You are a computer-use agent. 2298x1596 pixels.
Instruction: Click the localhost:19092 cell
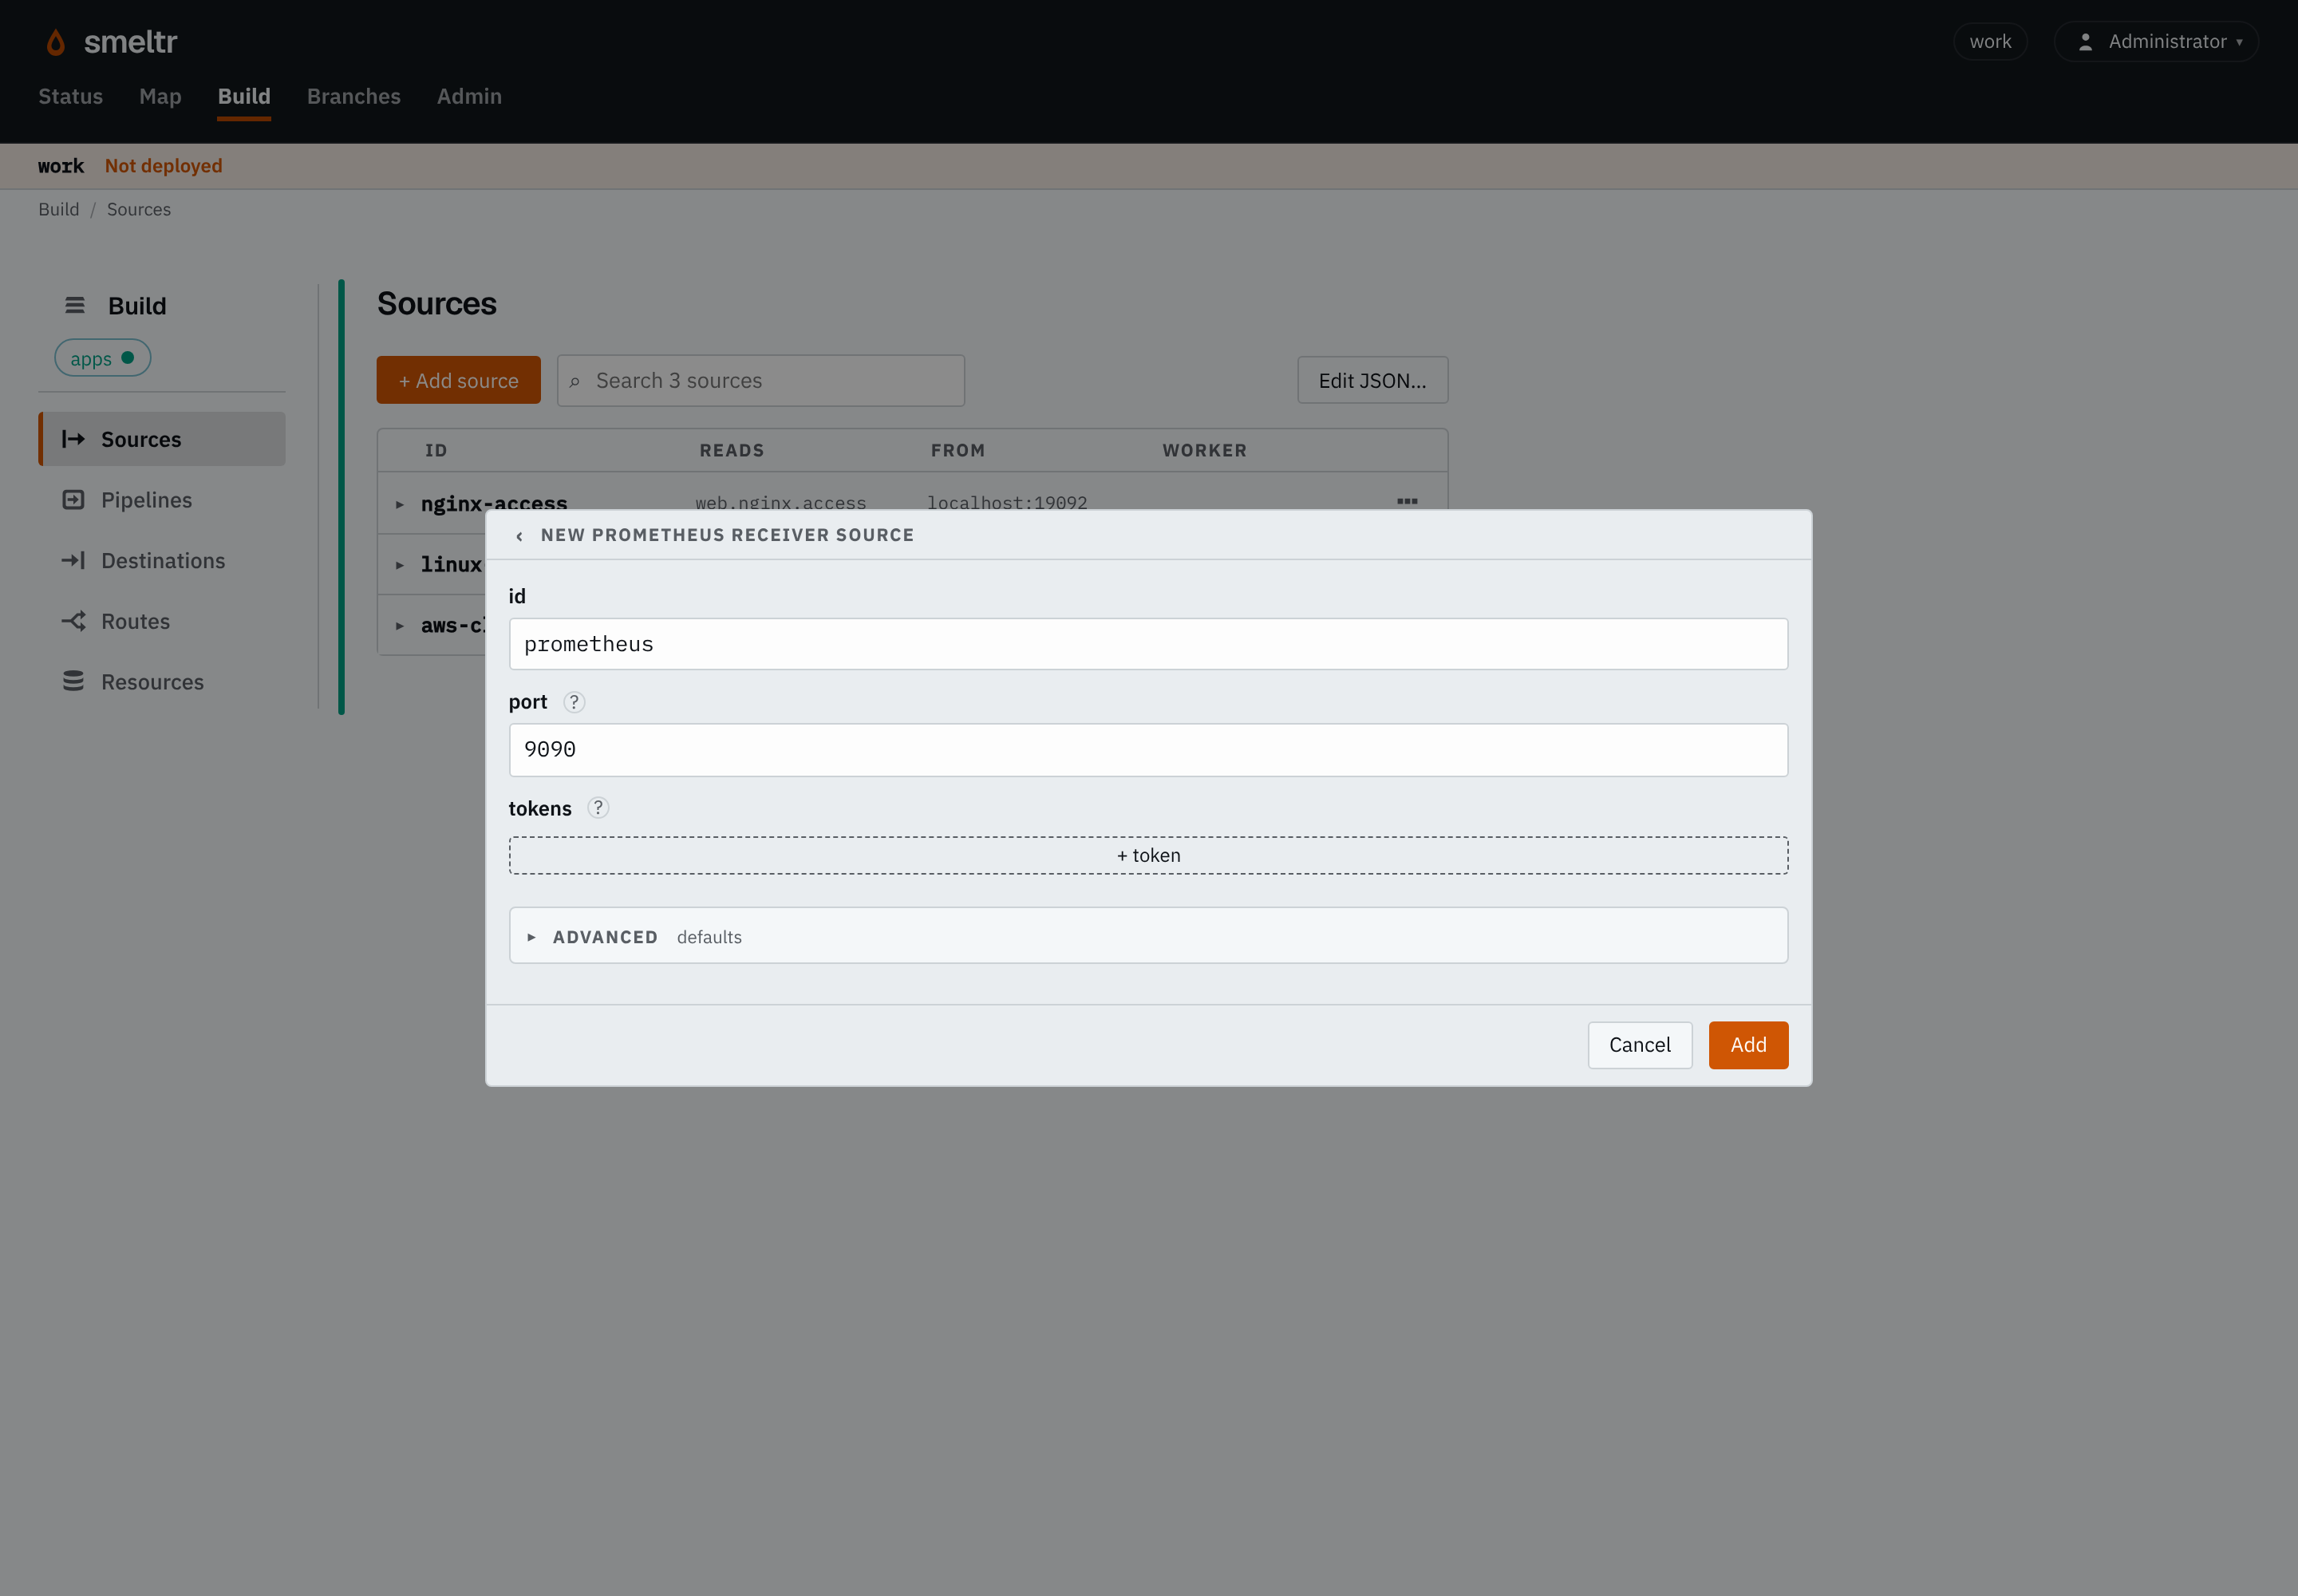pos(1007,502)
